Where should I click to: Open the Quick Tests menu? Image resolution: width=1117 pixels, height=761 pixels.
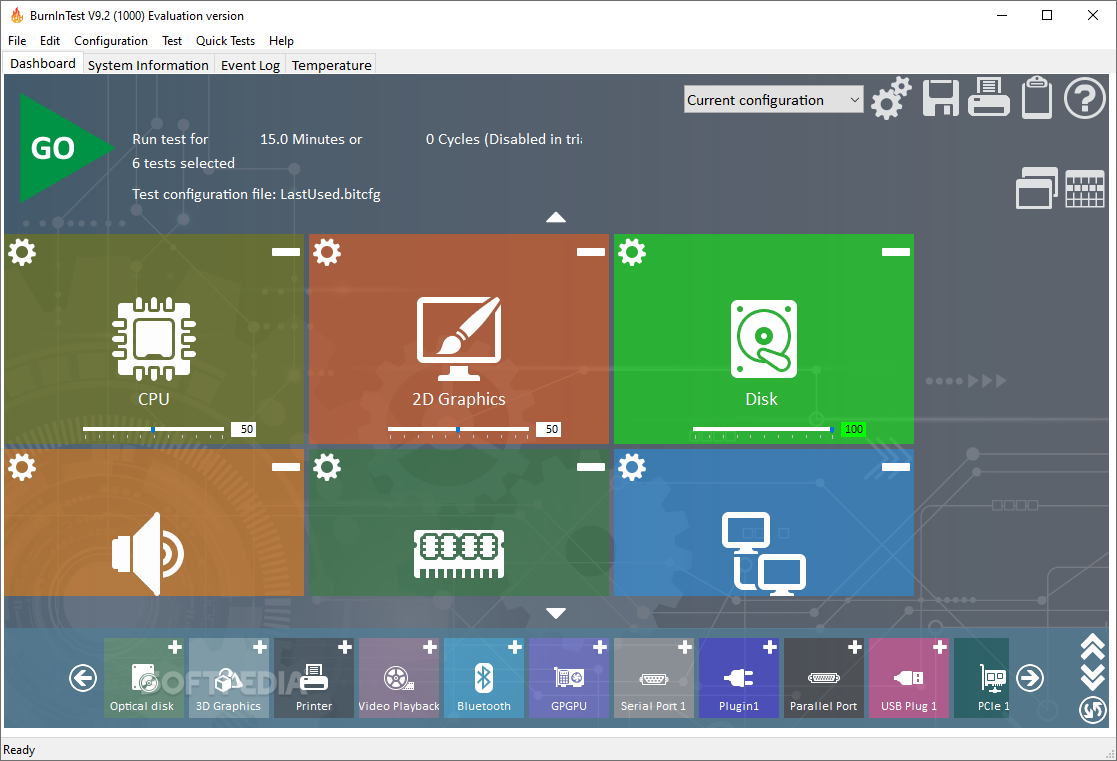pos(225,41)
